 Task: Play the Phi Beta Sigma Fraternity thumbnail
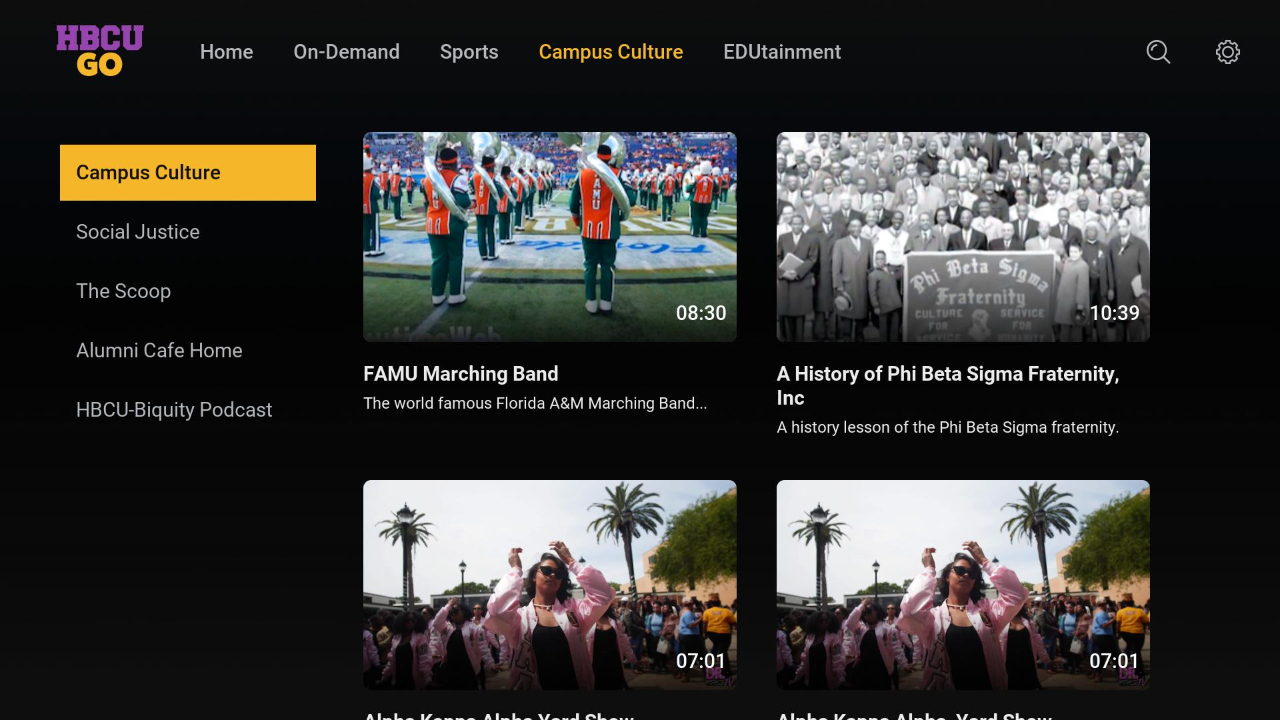click(x=963, y=237)
